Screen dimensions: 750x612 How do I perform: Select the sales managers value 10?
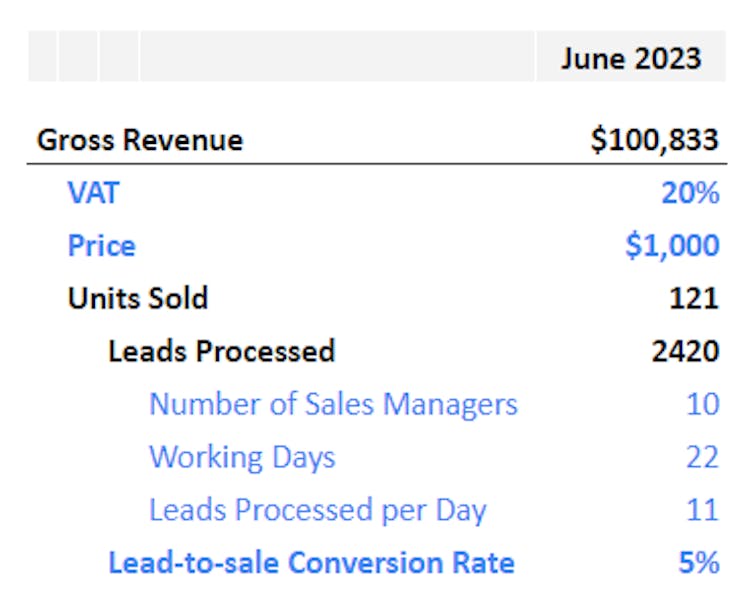tap(702, 404)
